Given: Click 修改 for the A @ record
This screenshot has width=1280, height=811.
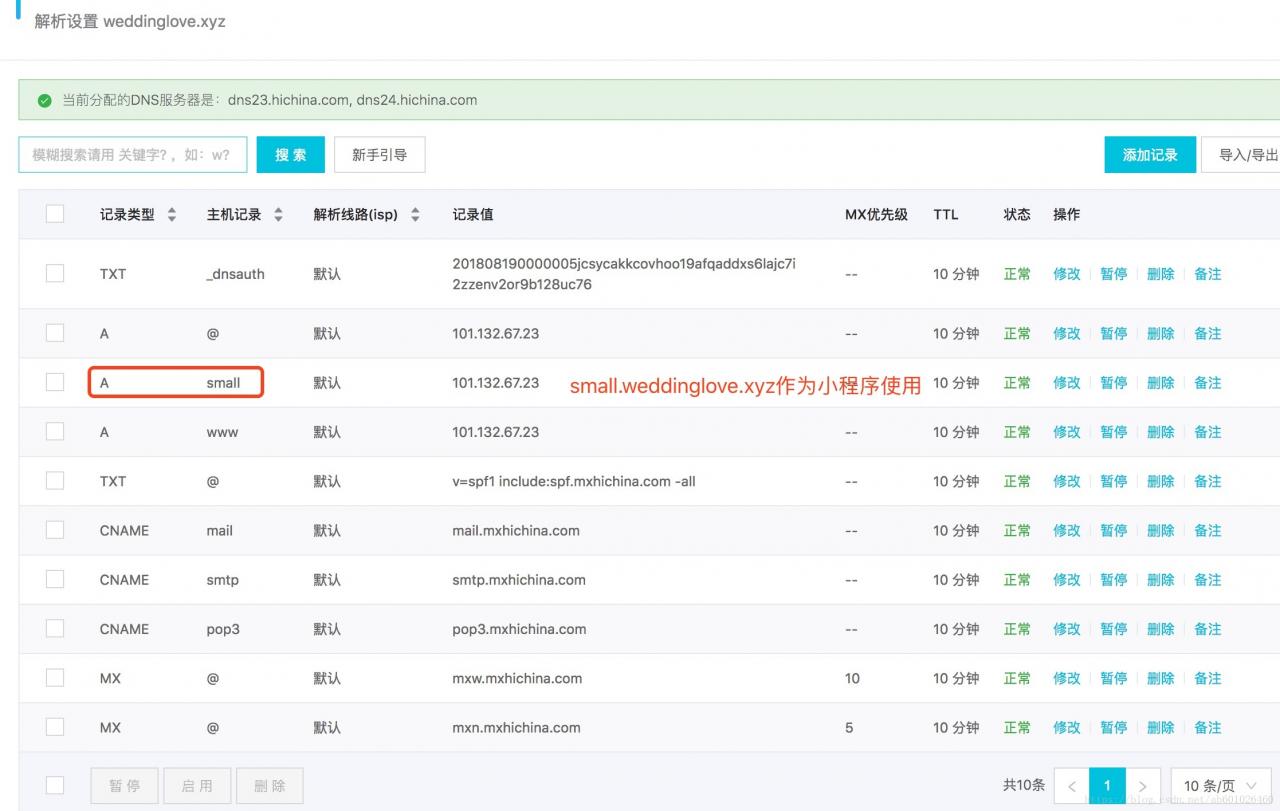Looking at the screenshot, I should 1067,334.
